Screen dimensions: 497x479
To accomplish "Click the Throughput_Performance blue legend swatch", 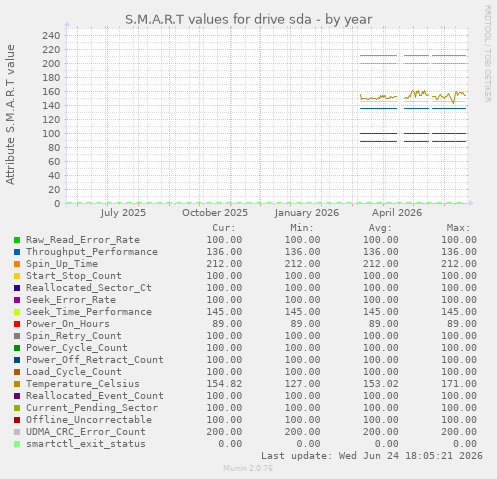I will click(17, 252).
